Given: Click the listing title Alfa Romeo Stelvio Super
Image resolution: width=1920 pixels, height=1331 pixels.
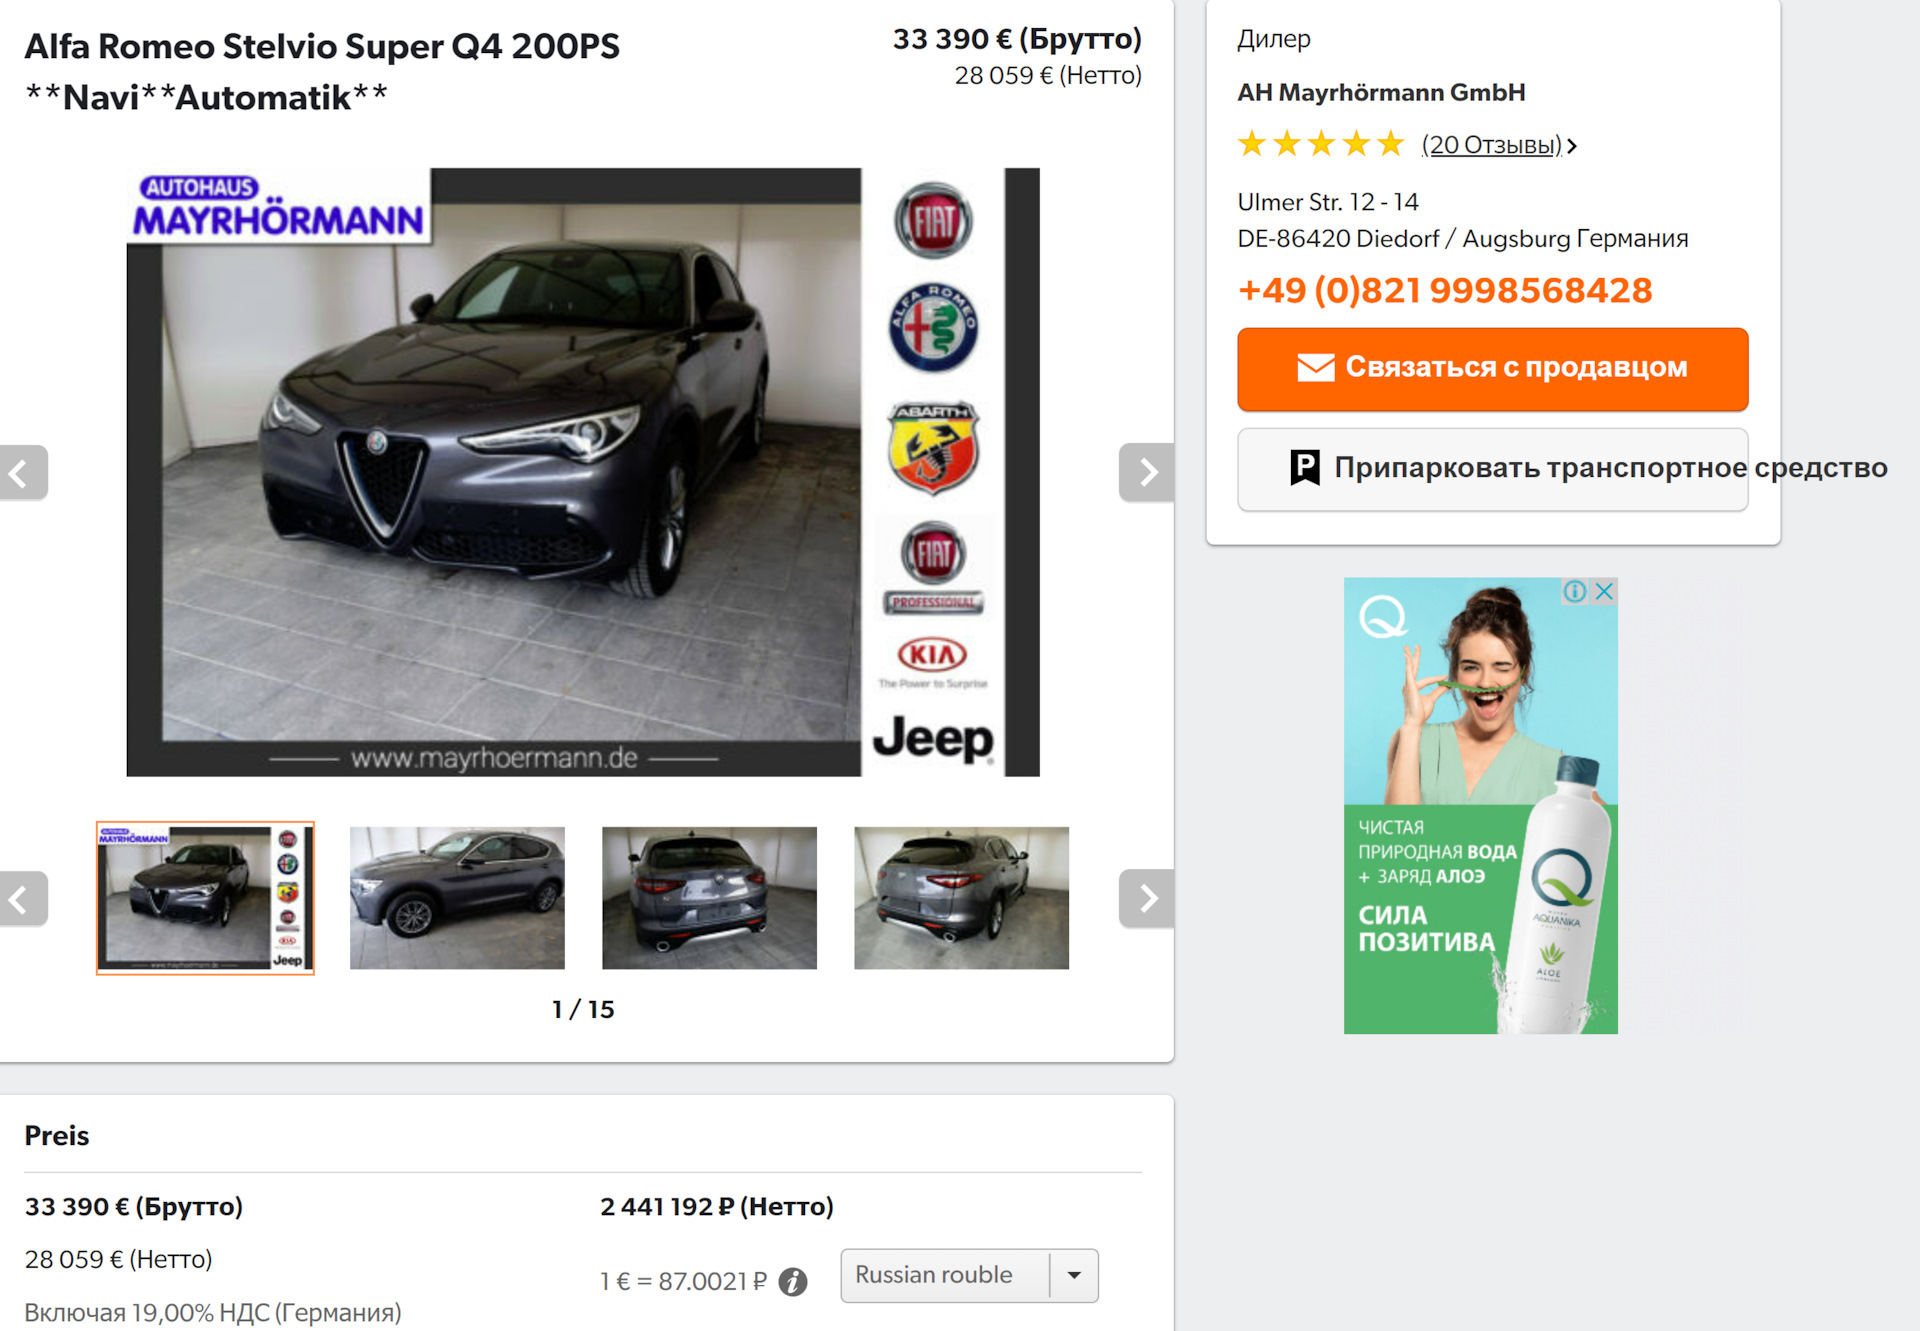Looking at the screenshot, I should [321, 71].
